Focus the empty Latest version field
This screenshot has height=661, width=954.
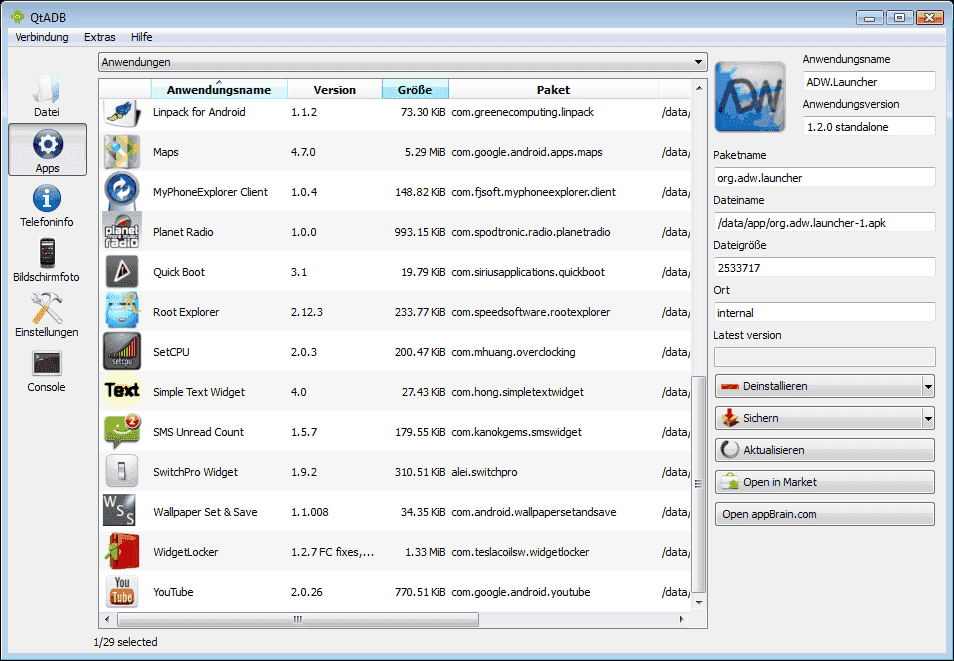(x=824, y=357)
